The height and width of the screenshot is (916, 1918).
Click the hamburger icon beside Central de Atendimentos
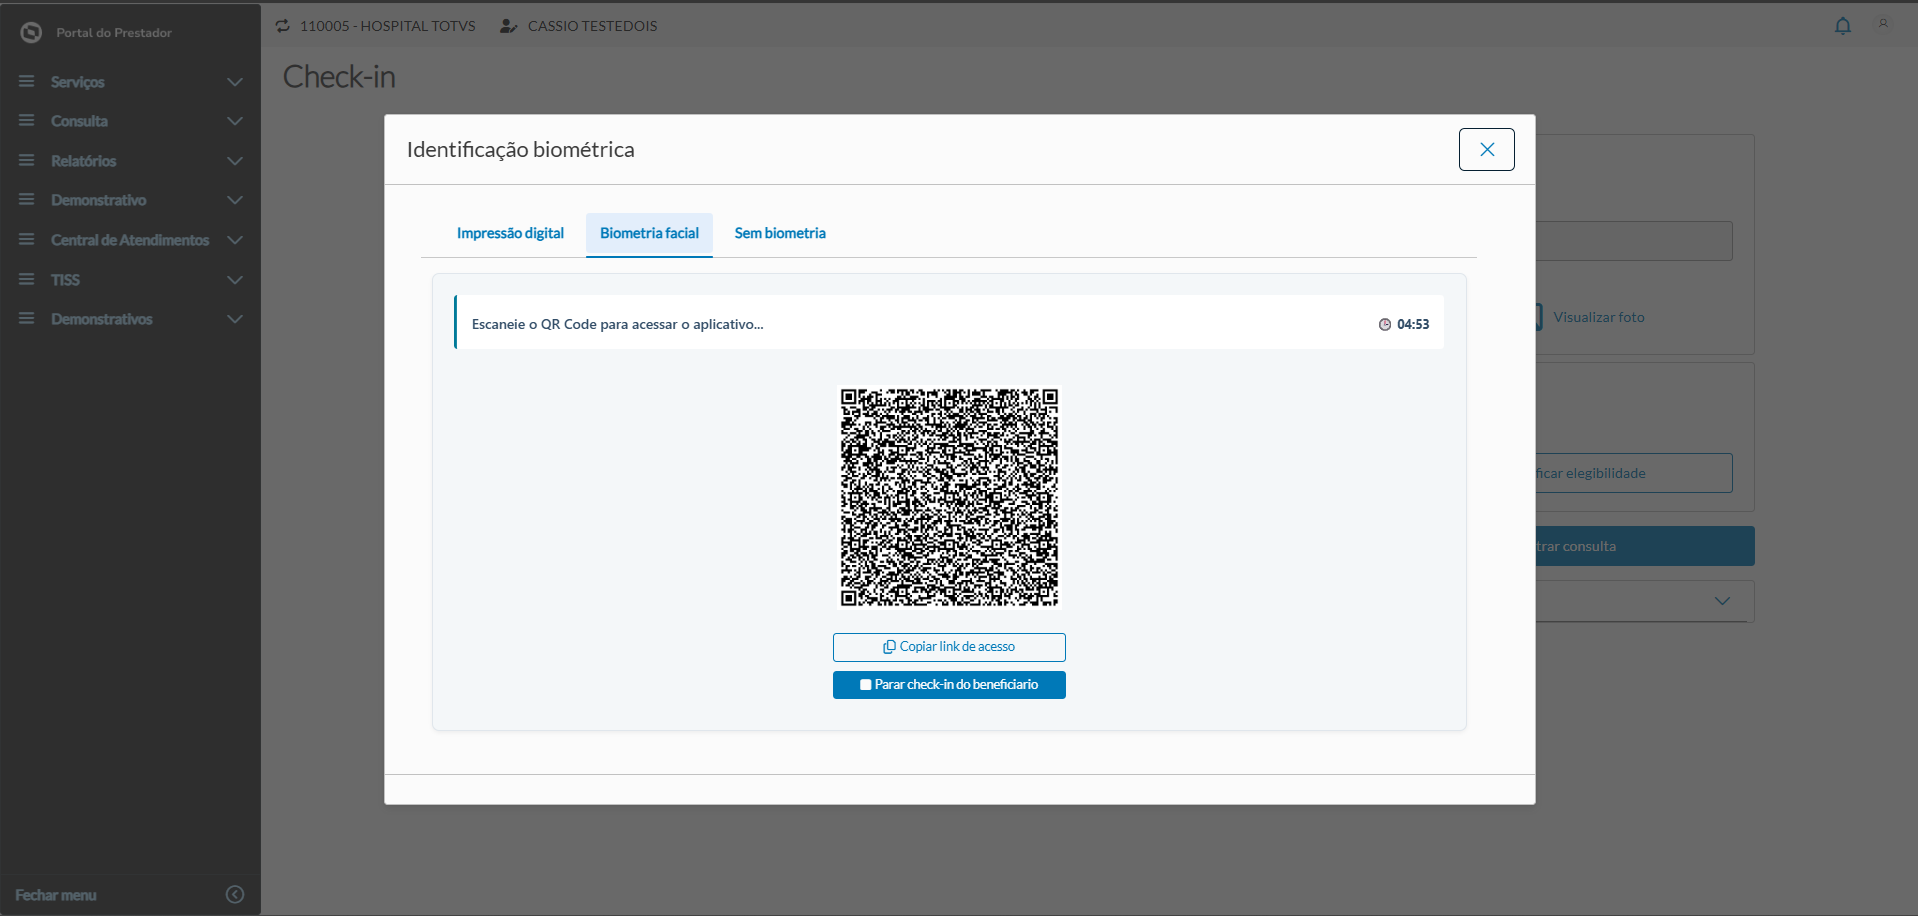(27, 240)
